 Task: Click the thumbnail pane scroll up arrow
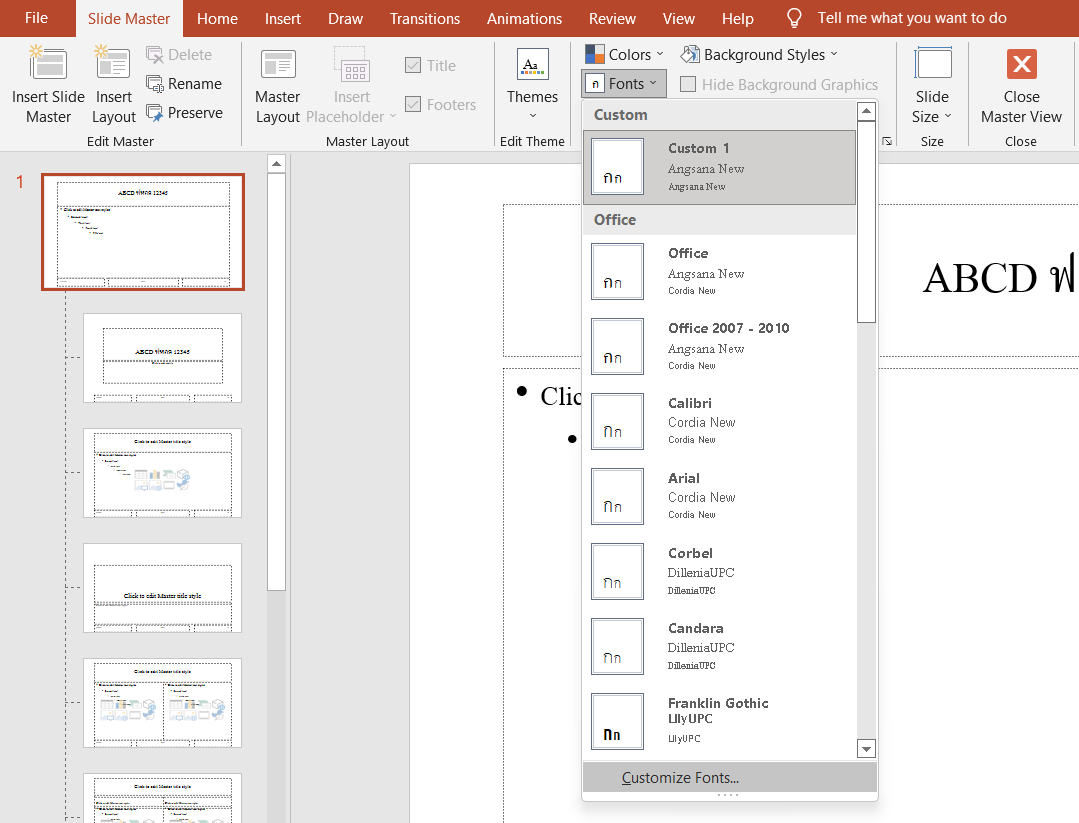click(x=276, y=164)
